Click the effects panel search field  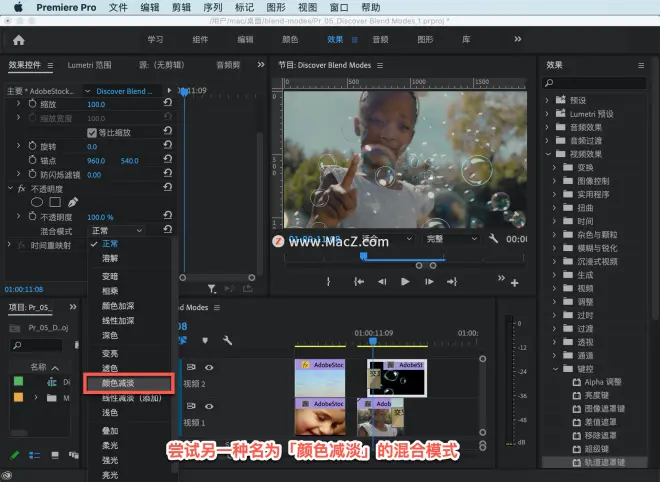[594, 83]
